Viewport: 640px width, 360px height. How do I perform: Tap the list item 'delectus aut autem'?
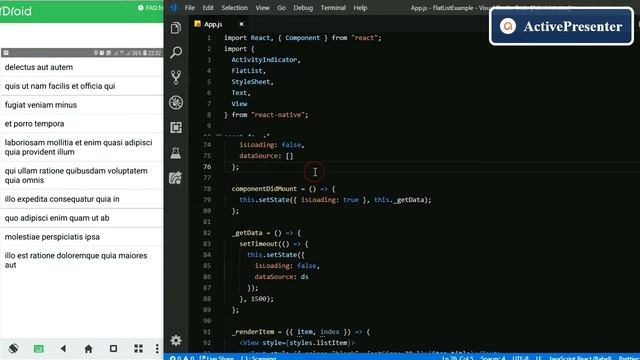pyautogui.click(x=82, y=67)
